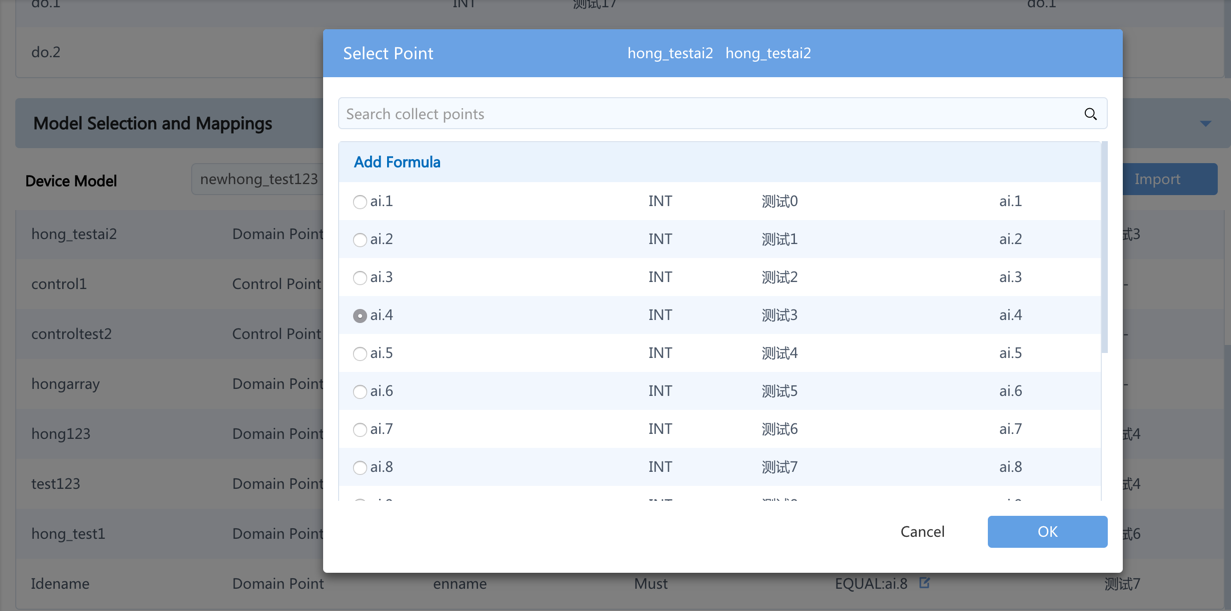Select the ai.2 radio button
The image size is (1231, 611).
[x=360, y=240]
